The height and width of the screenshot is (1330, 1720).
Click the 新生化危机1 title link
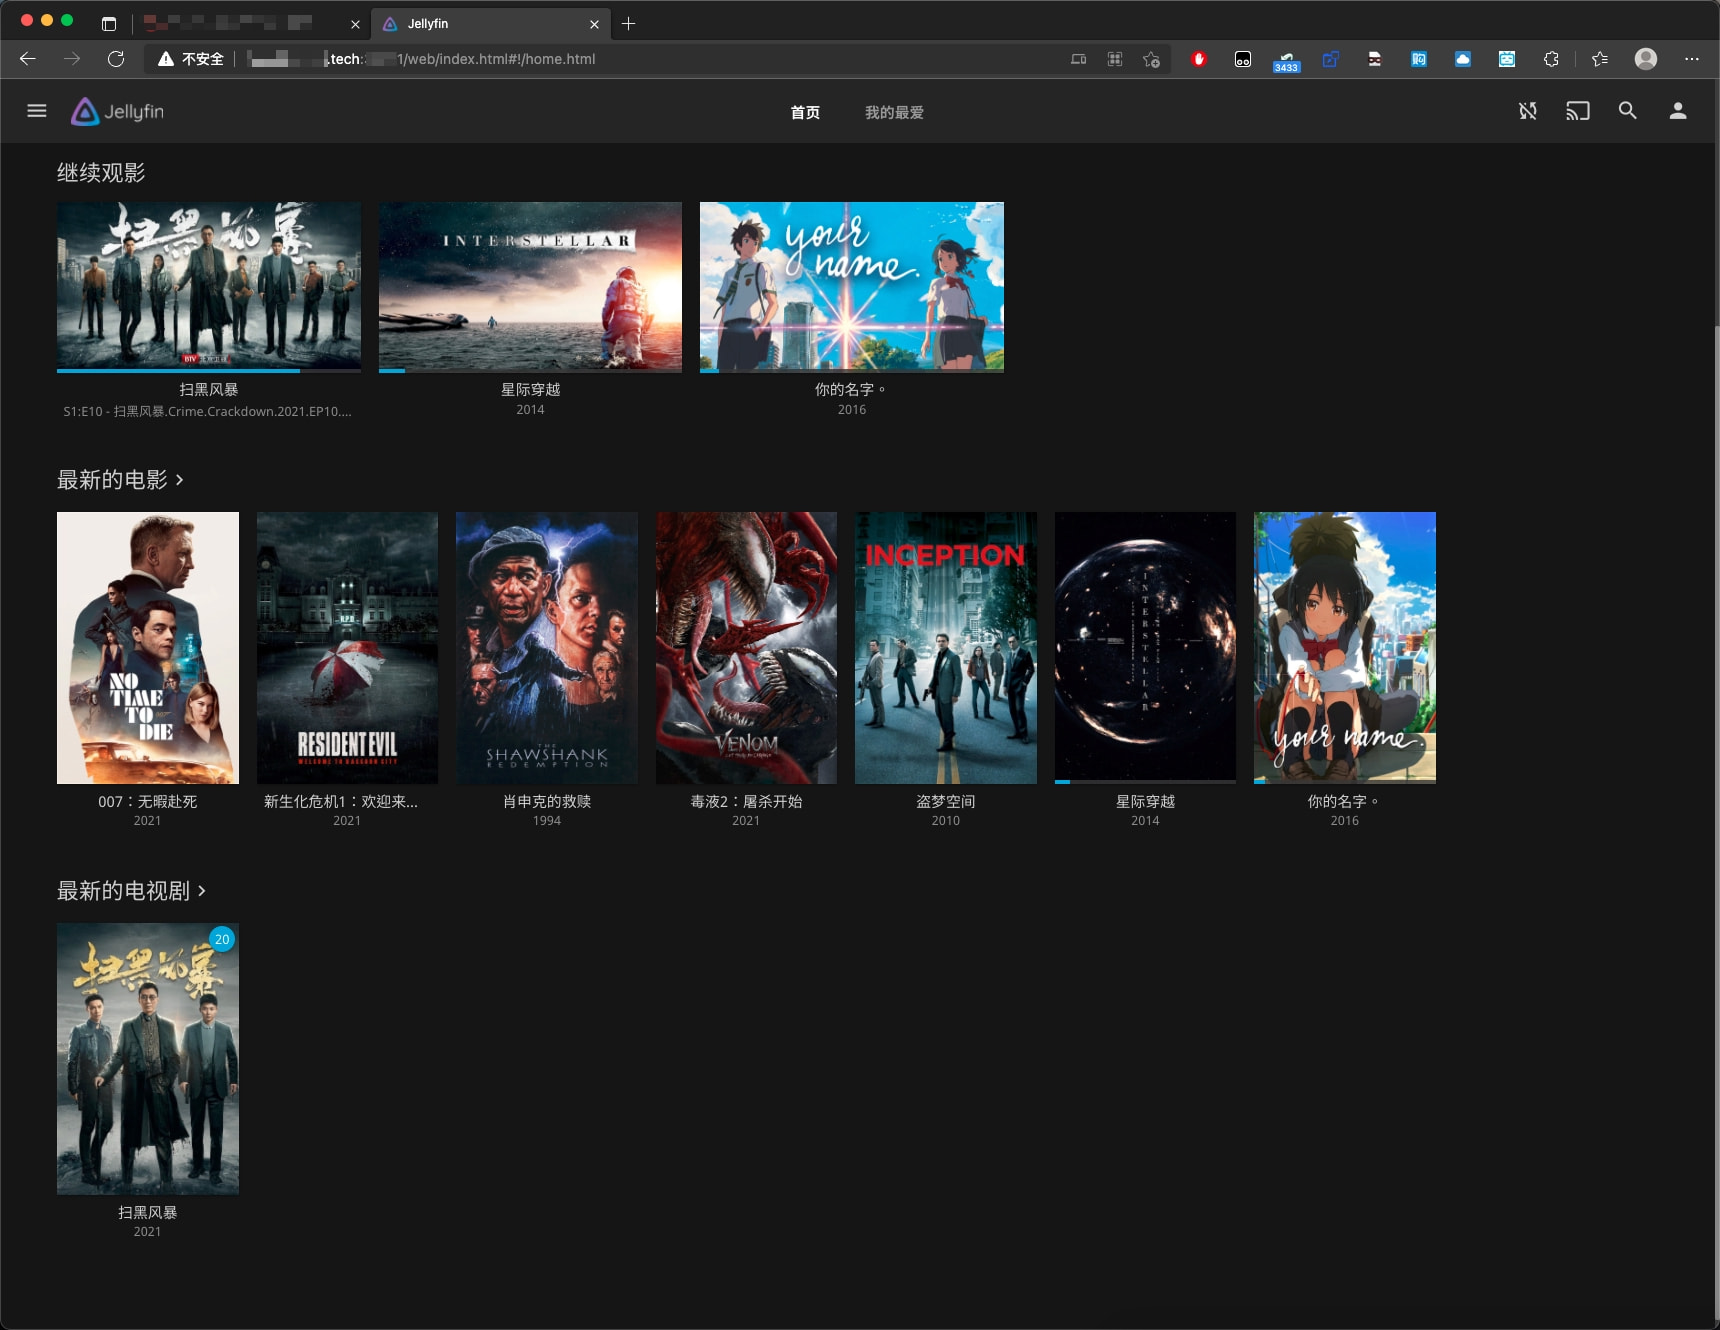[x=341, y=802]
